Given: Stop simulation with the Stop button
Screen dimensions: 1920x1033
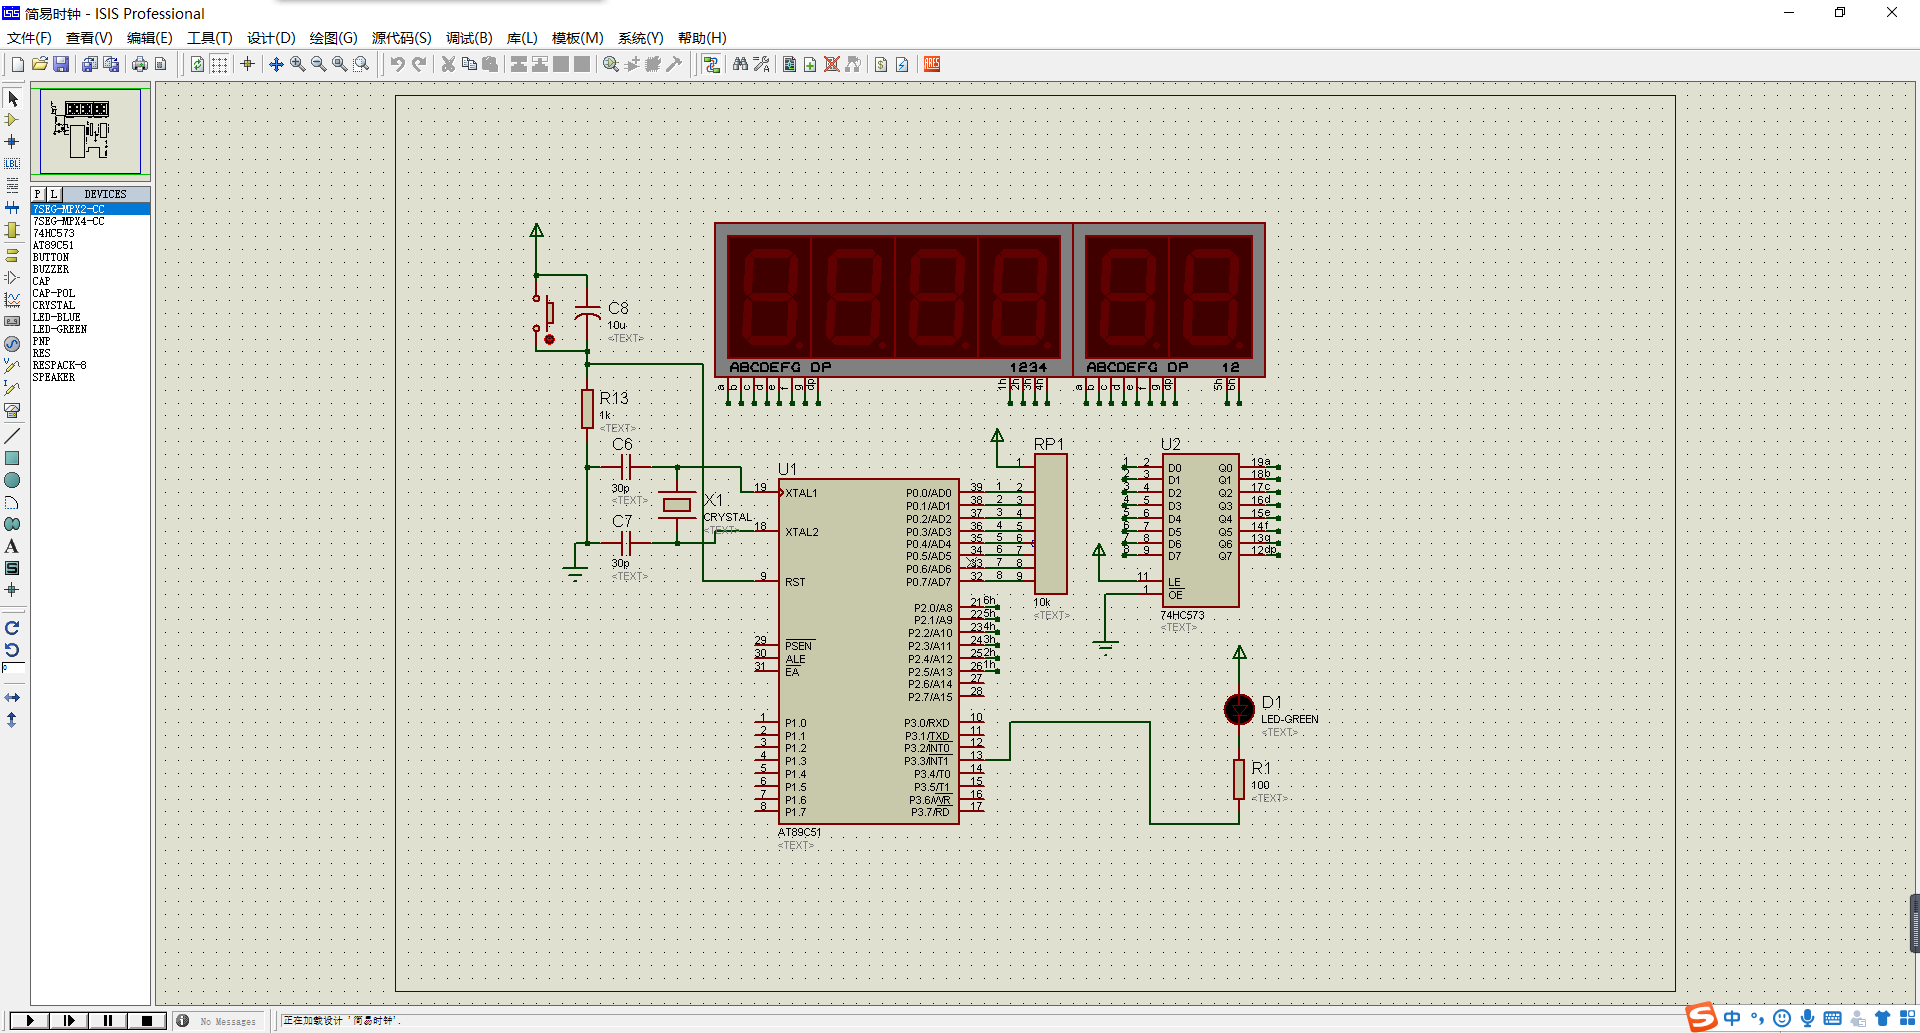Looking at the screenshot, I should click(147, 1020).
